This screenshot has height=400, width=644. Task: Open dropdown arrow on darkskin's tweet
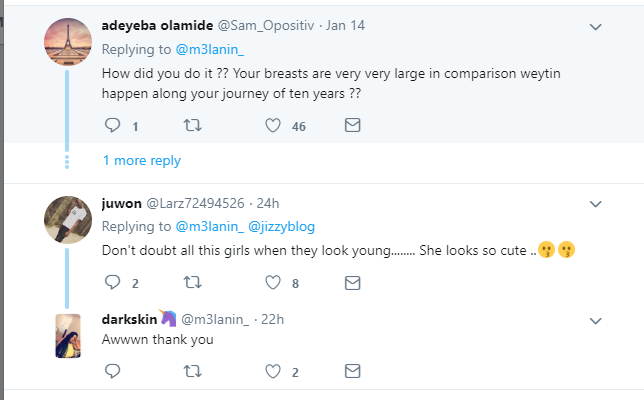pos(596,320)
